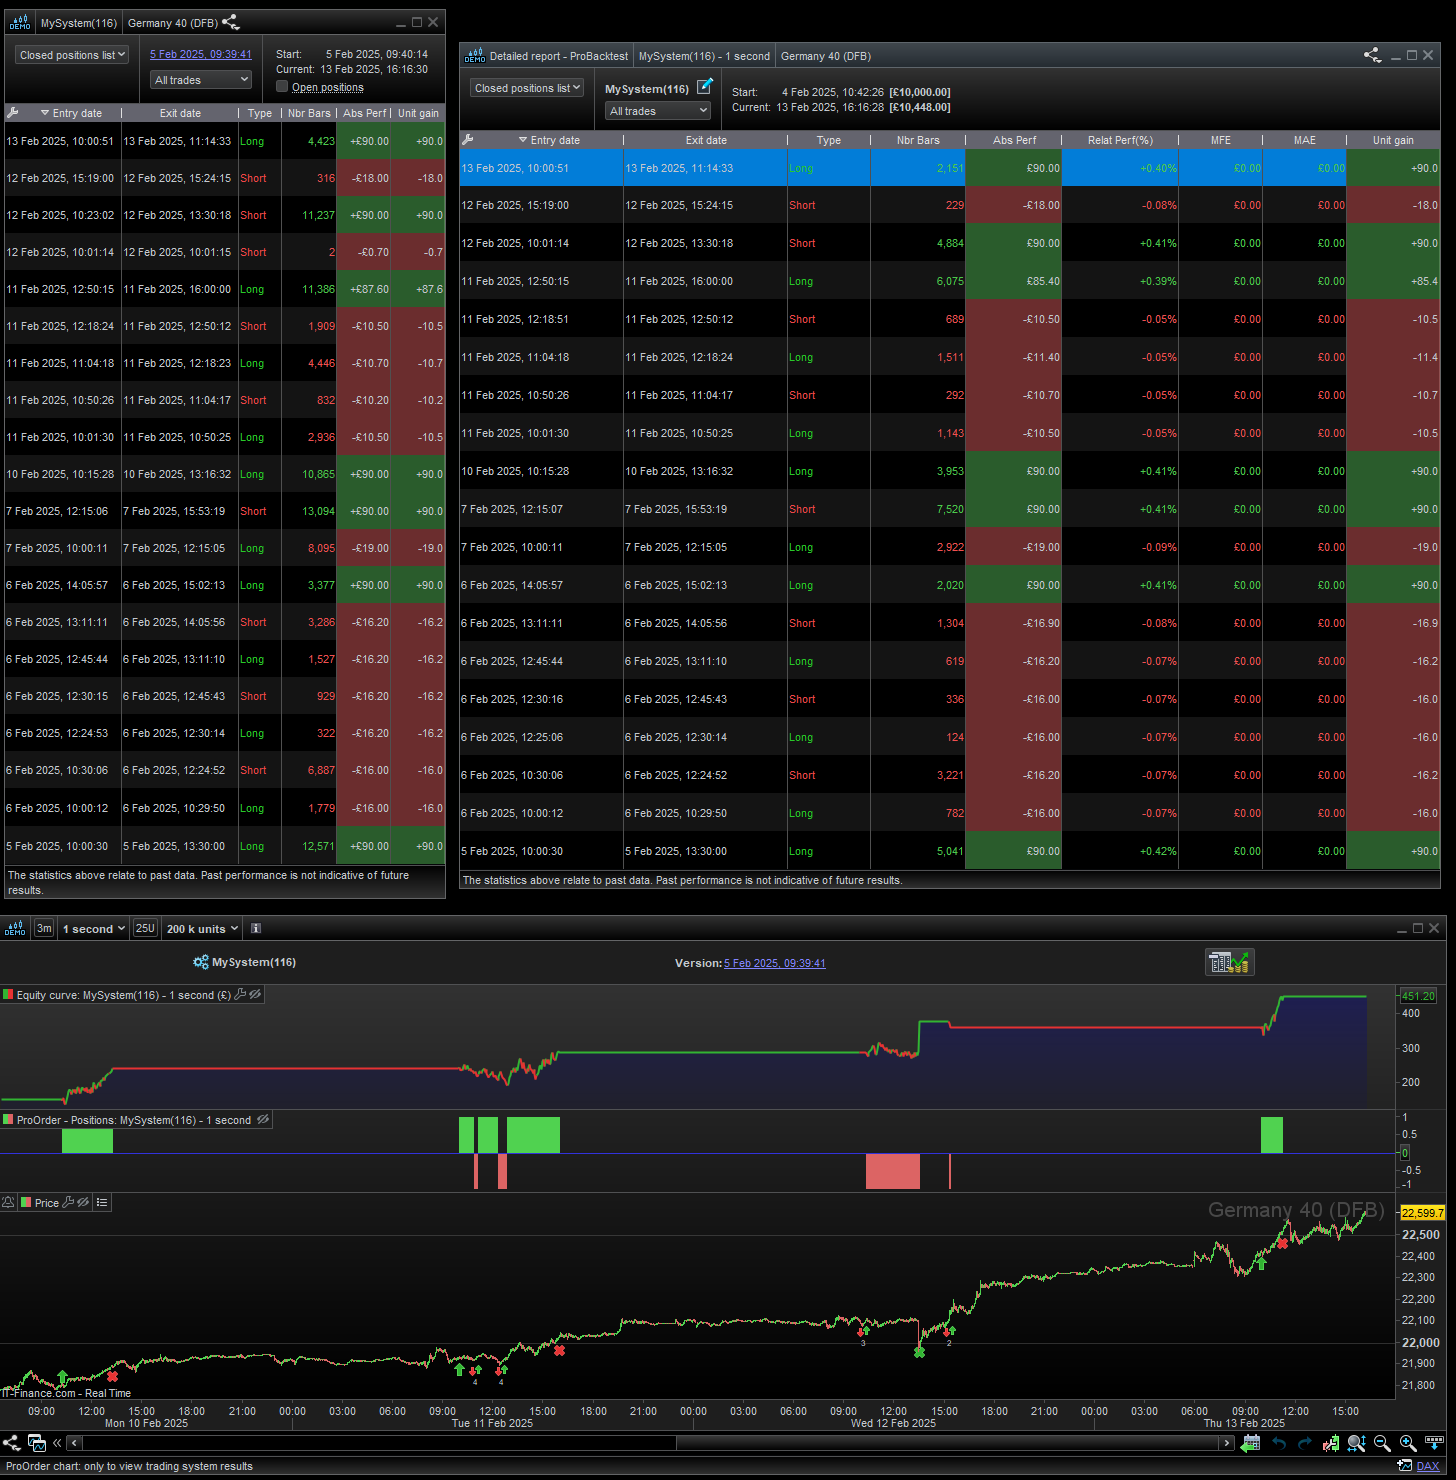Undo last chart action
Image resolution: width=1456 pixels, height=1480 pixels.
(x=1279, y=1442)
